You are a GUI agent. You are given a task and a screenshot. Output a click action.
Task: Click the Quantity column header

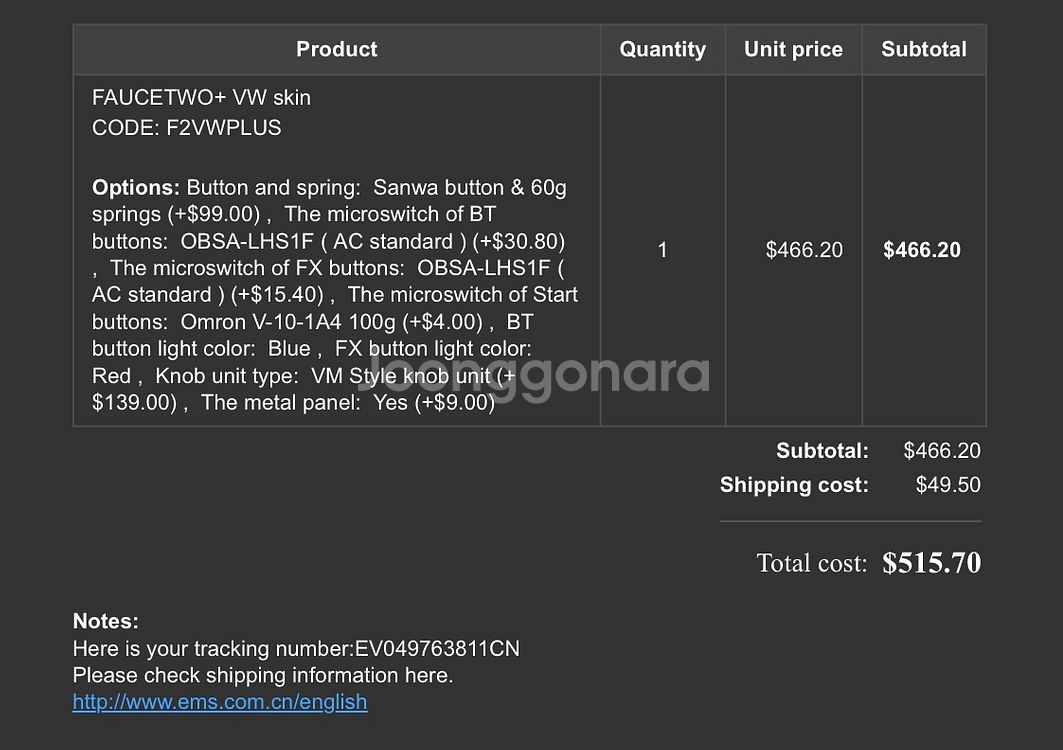(662, 50)
